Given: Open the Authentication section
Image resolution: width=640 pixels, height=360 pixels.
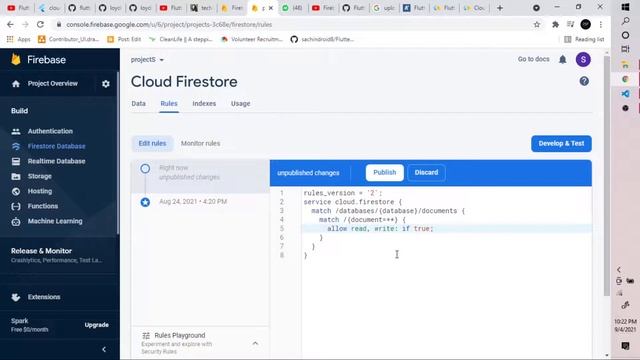Looking at the screenshot, I should [x=50, y=131].
